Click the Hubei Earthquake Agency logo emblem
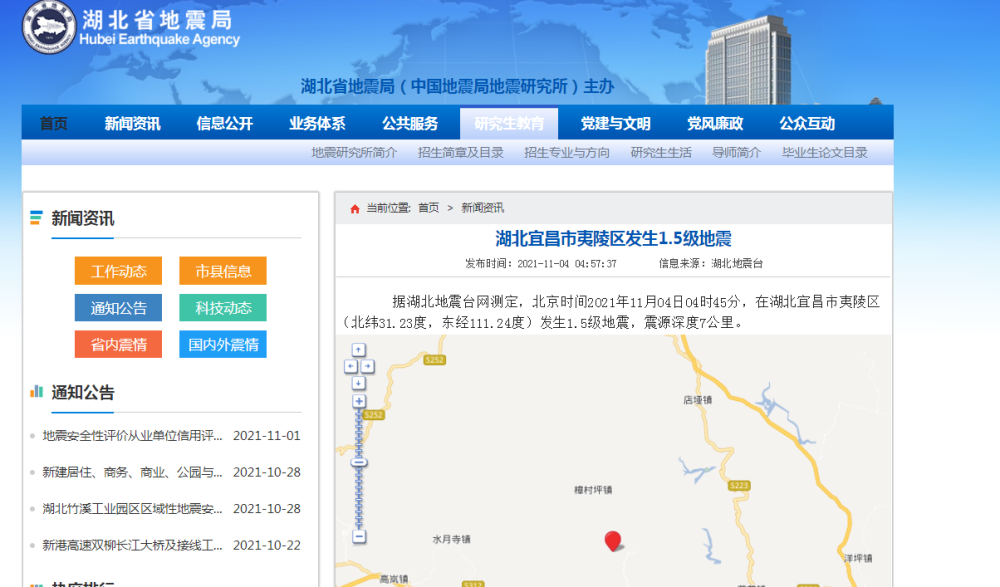 (x=49, y=27)
